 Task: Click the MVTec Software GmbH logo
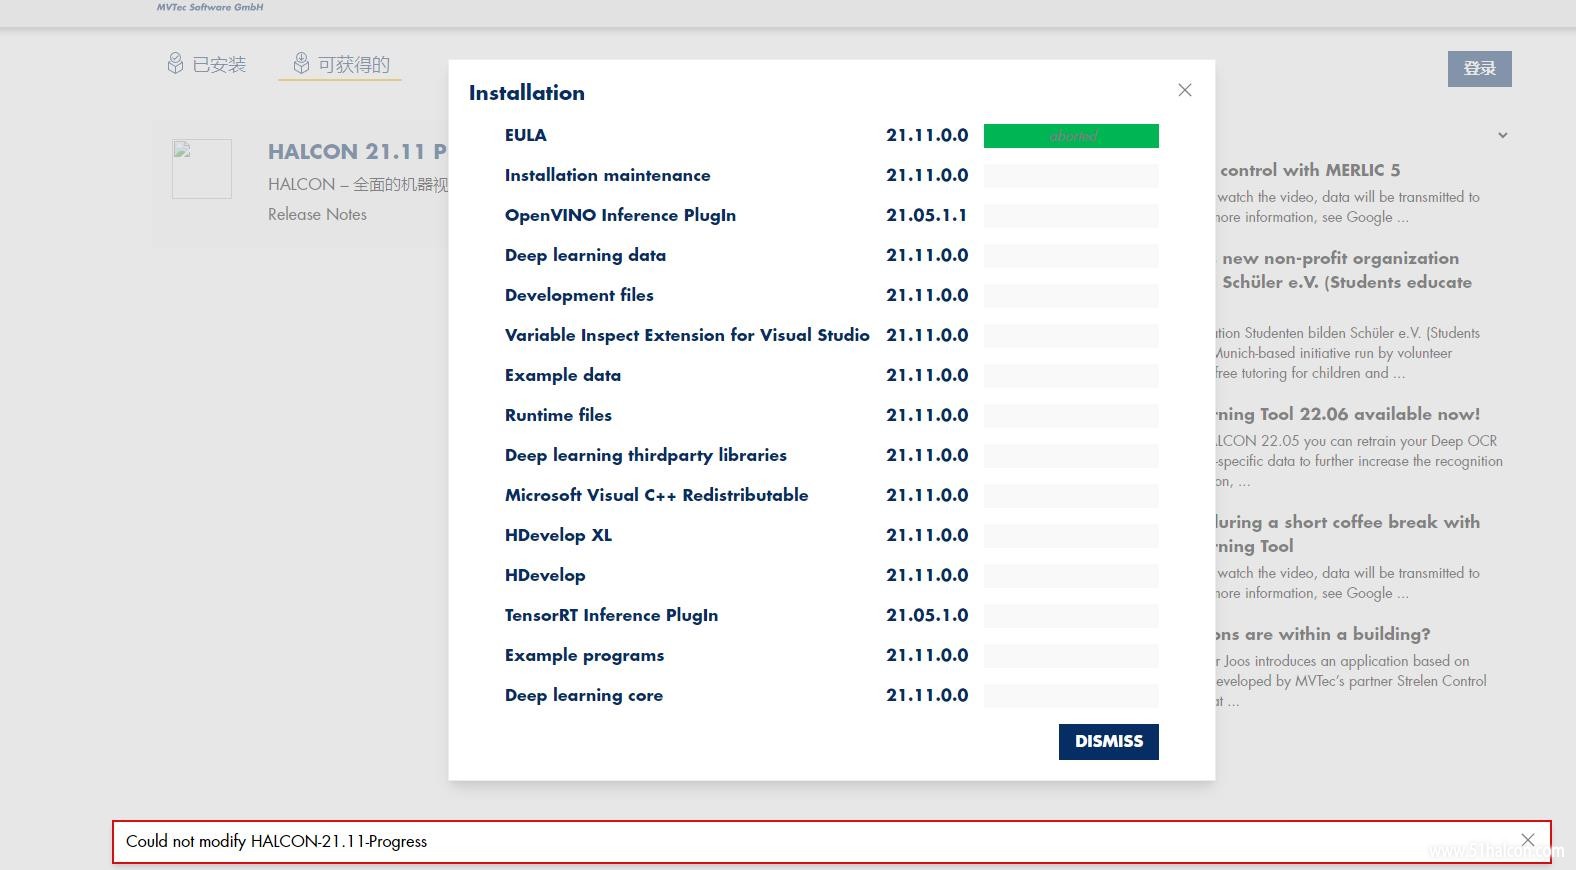(x=210, y=7)
